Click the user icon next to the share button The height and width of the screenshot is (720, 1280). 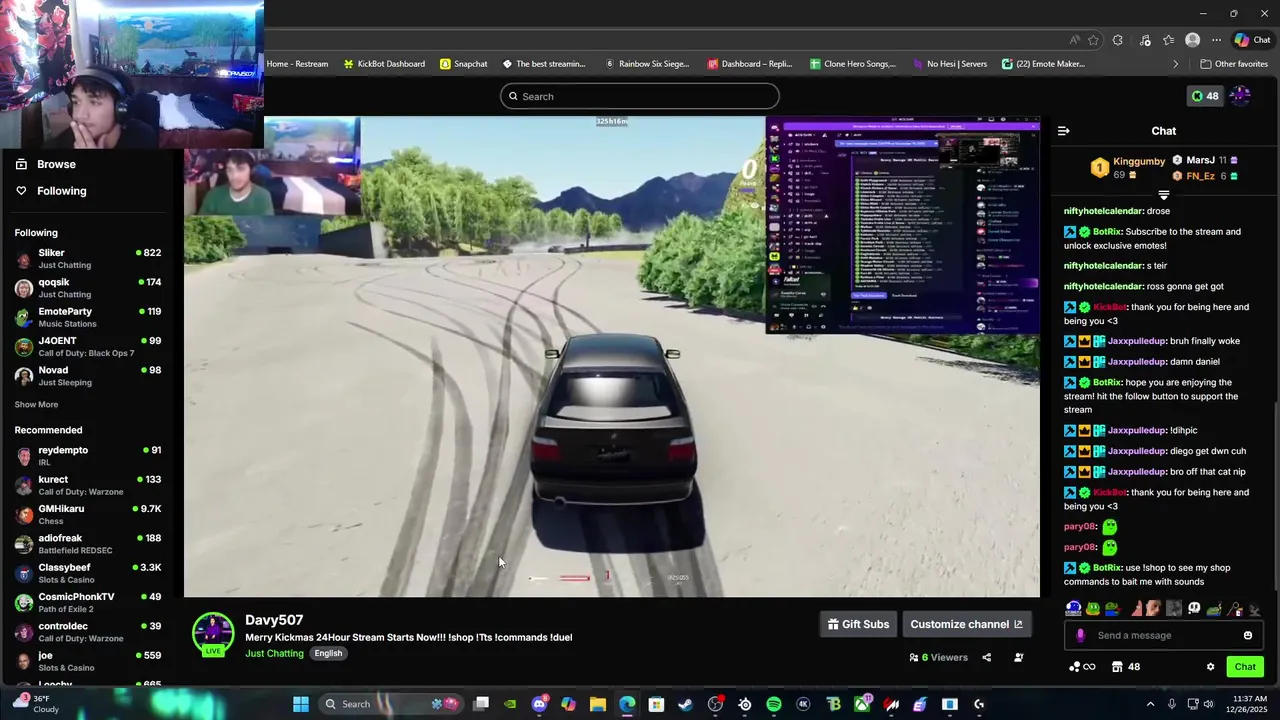coord(1018,658)
